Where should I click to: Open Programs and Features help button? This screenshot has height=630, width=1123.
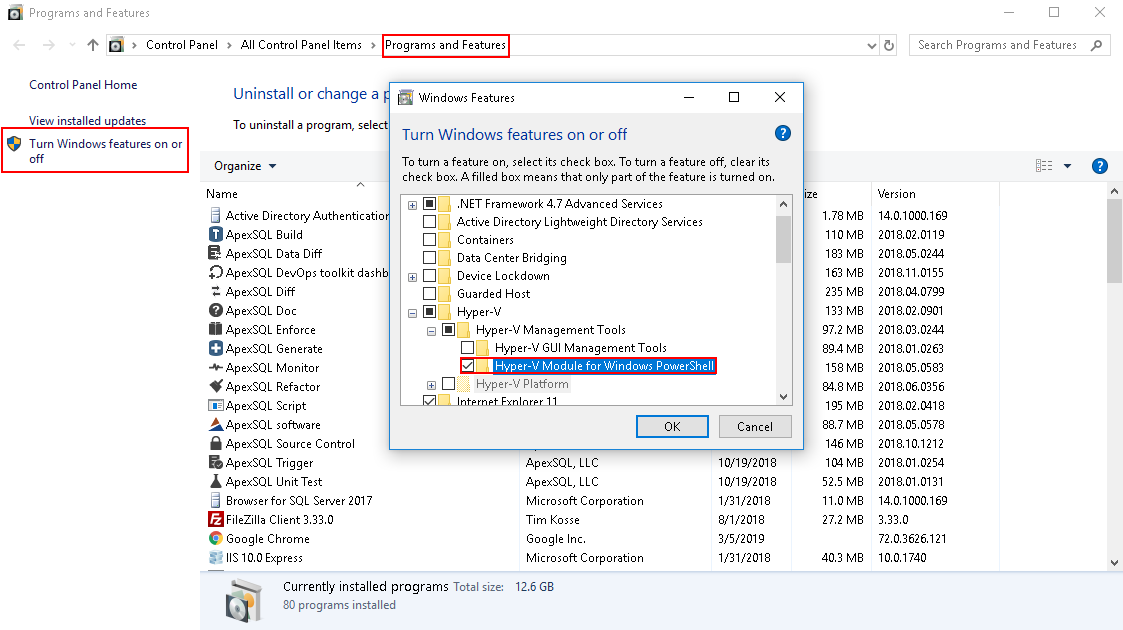[x=1099, y=166]
